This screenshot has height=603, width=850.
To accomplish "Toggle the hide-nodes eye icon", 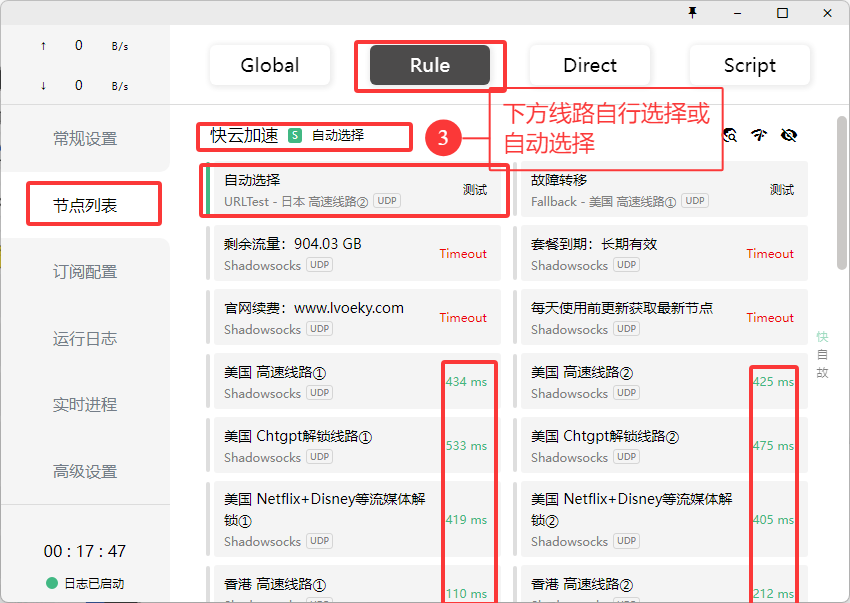I will (x=788, y=135).
